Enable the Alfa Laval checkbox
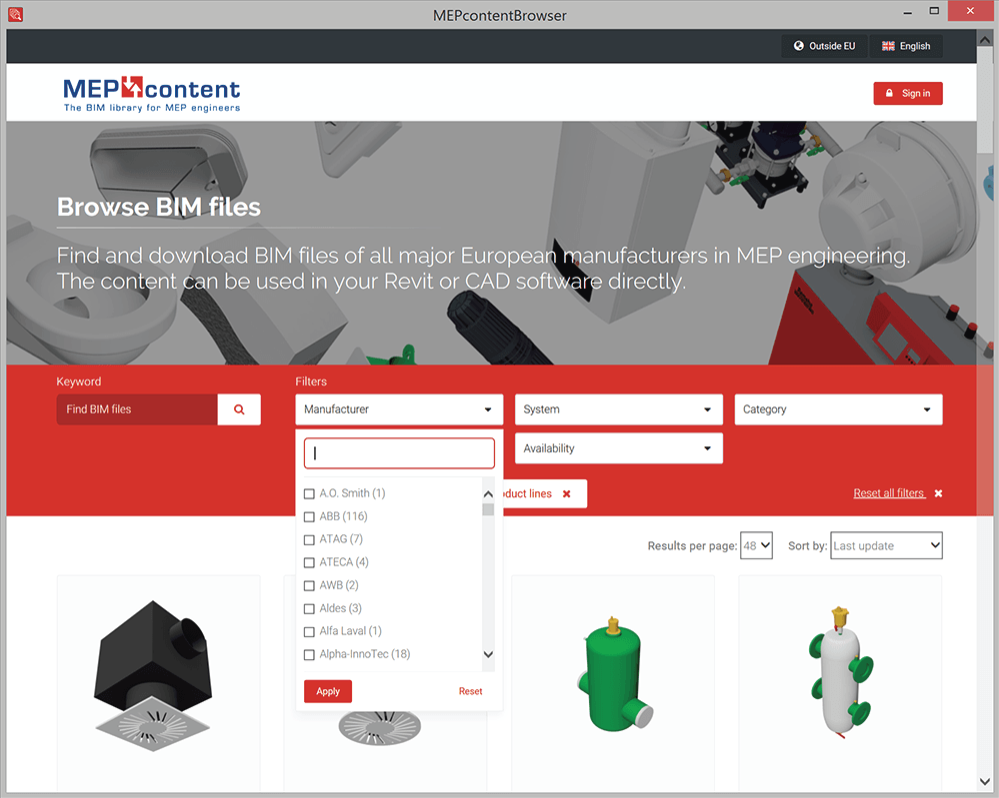The height and width of the screenshot is (798, 999). pyautogui.click(x=309, y=632)
